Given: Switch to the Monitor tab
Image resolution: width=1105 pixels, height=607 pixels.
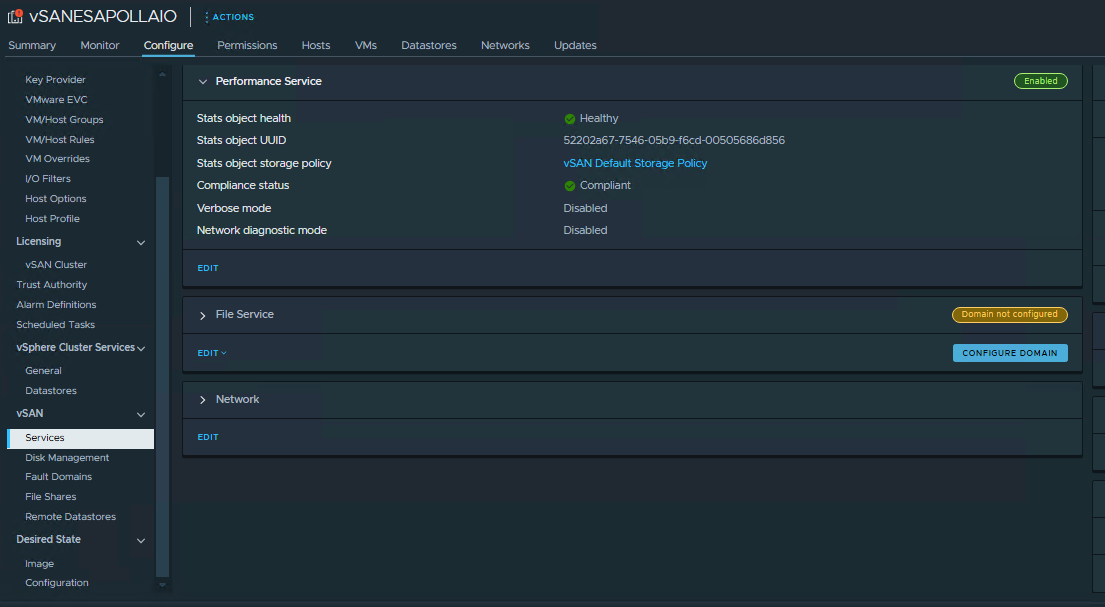Looking at the screenshot, I should coord(99,45).
